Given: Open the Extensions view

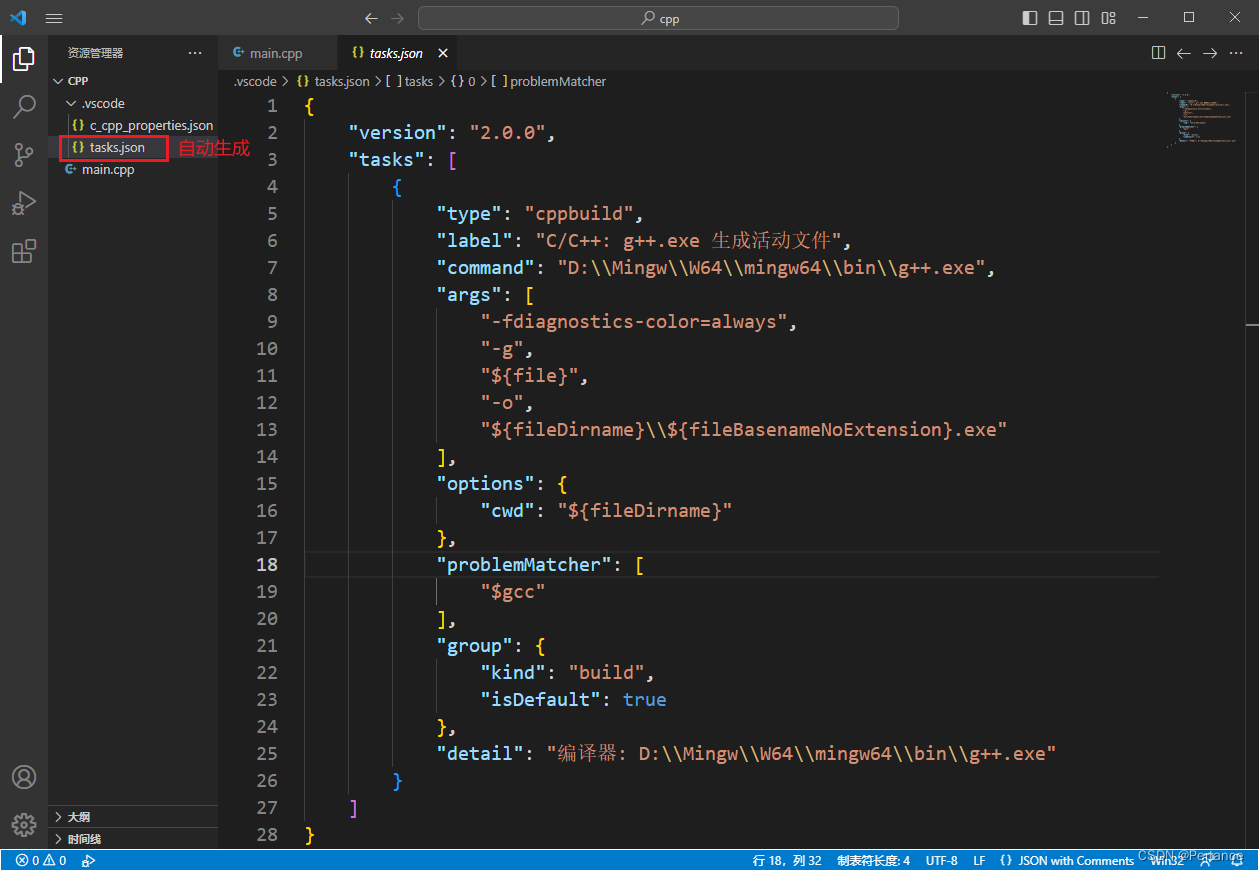Looking at the screenshot, I should pyautogui.click(x=24, y=251).
